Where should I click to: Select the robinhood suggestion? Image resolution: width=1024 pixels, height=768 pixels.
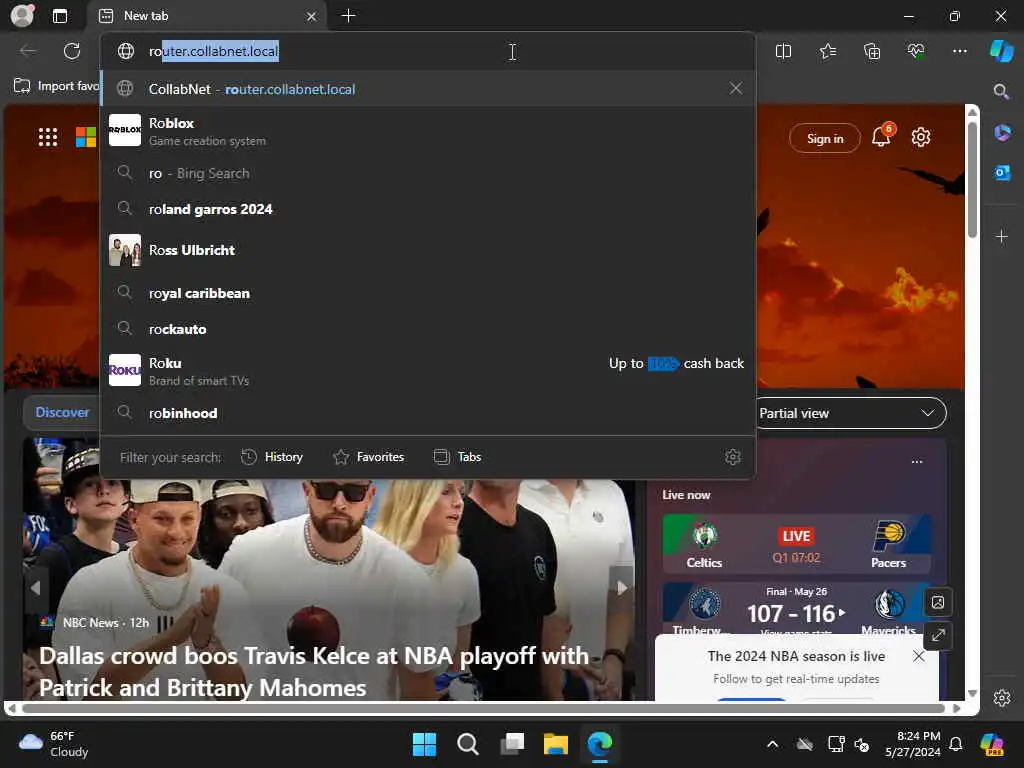(428, 413)
